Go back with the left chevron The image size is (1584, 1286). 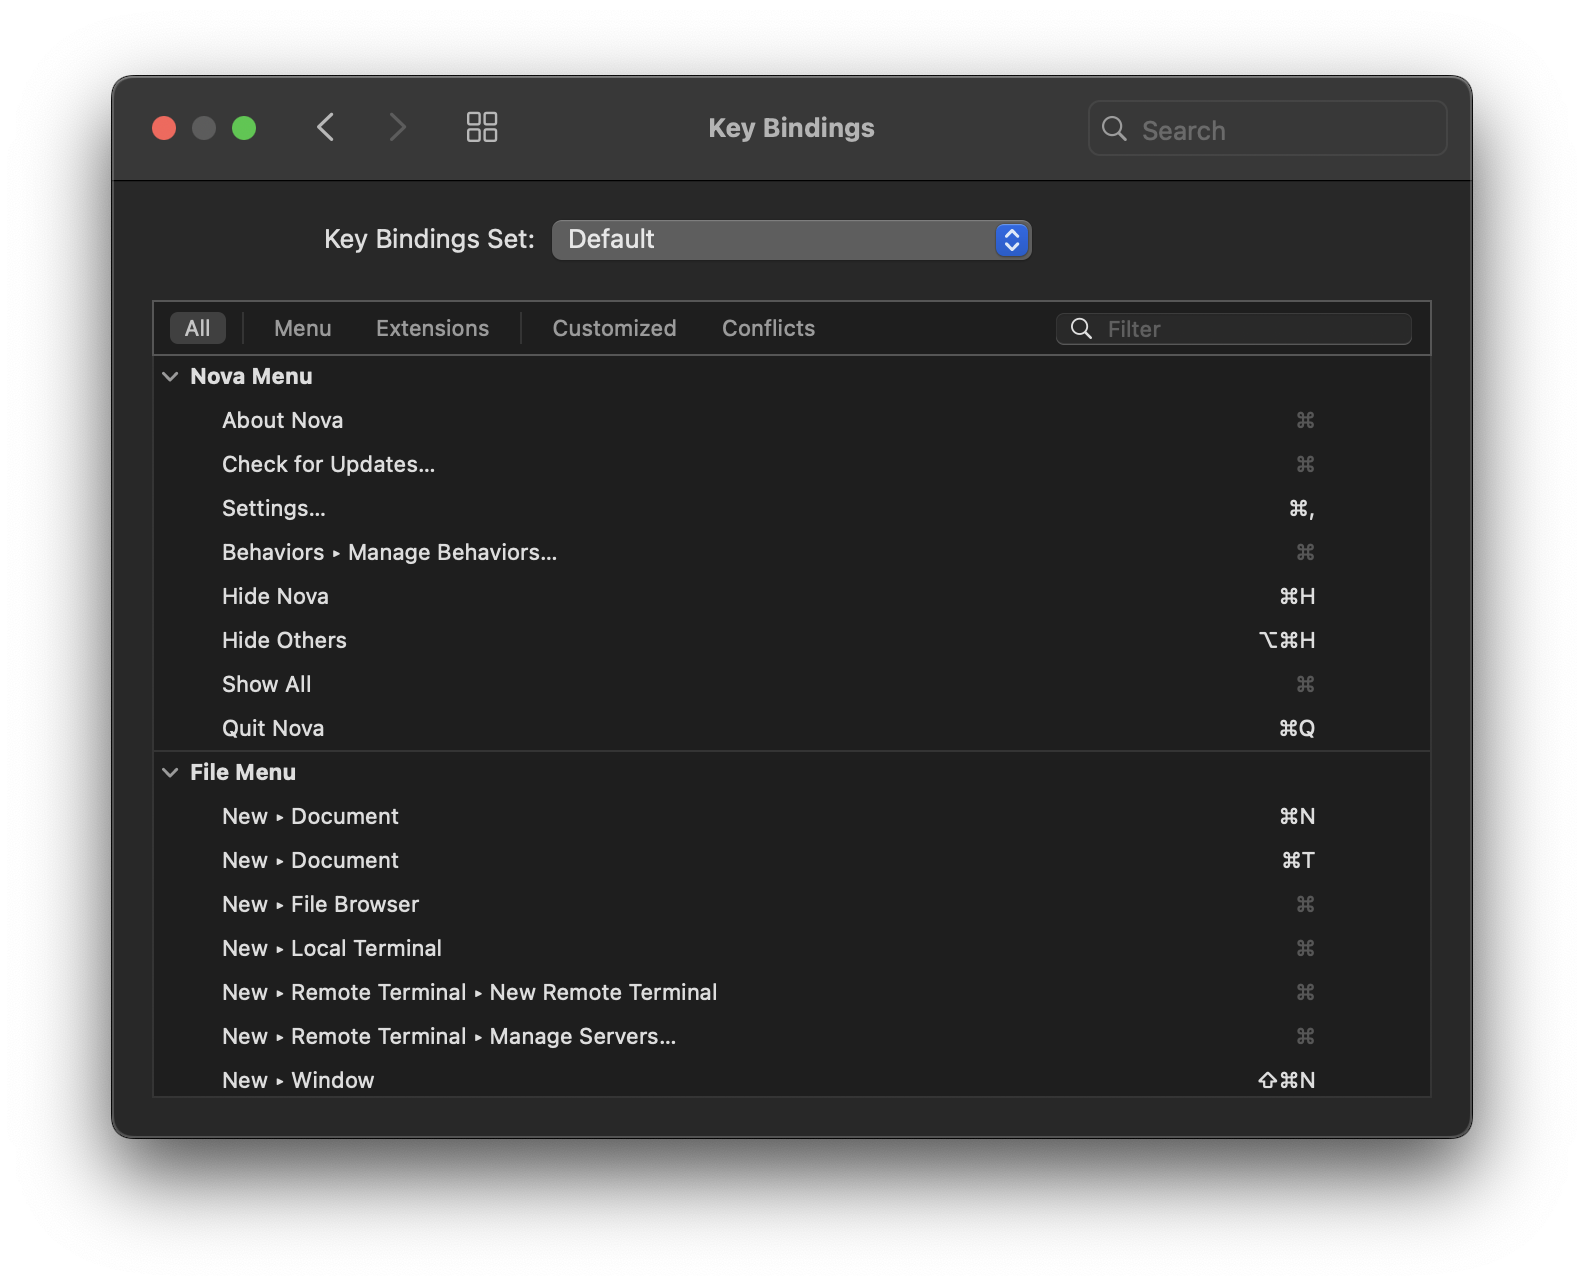325,127
